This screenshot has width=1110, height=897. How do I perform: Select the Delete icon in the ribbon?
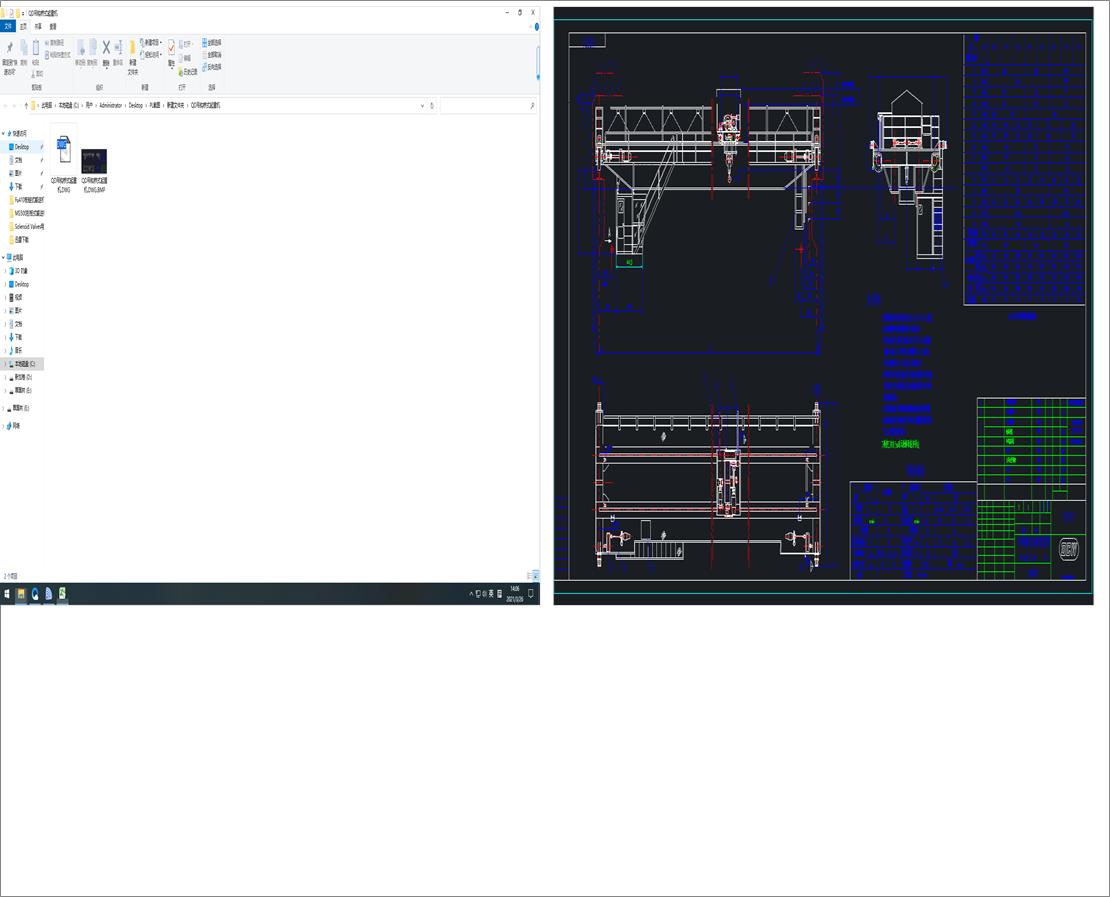pos(106,49)
